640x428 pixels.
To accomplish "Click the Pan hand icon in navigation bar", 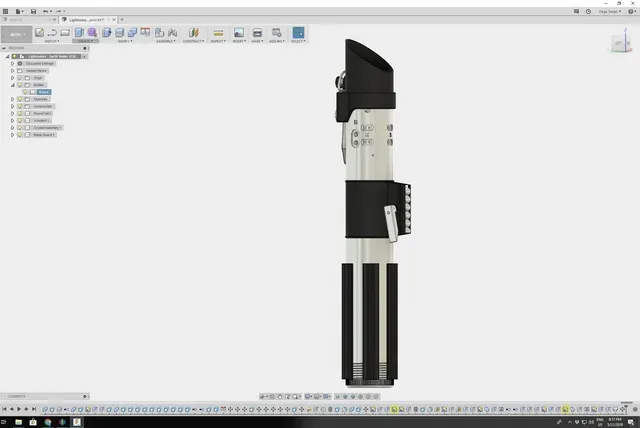I will point(280,396).
